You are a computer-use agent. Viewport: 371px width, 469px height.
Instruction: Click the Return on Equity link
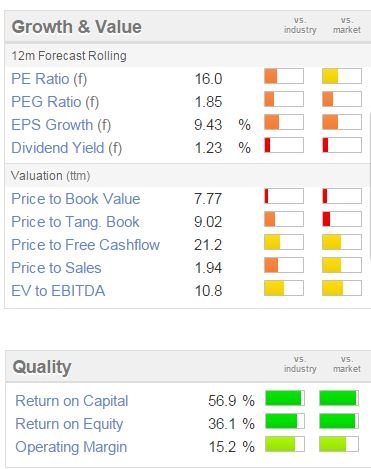[69, 424]
